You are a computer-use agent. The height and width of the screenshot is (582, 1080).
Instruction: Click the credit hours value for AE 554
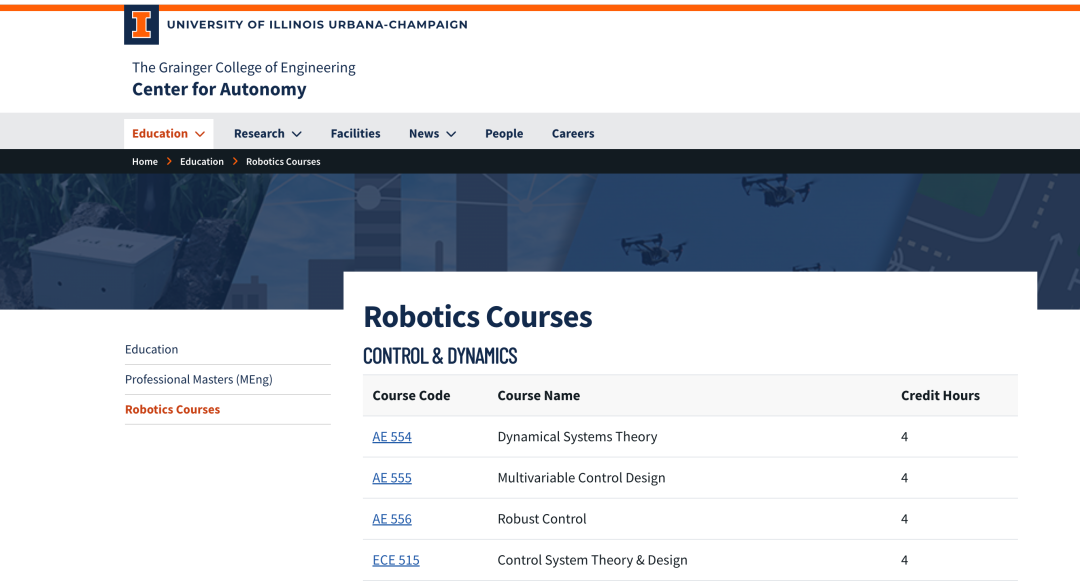pos(904,437)
